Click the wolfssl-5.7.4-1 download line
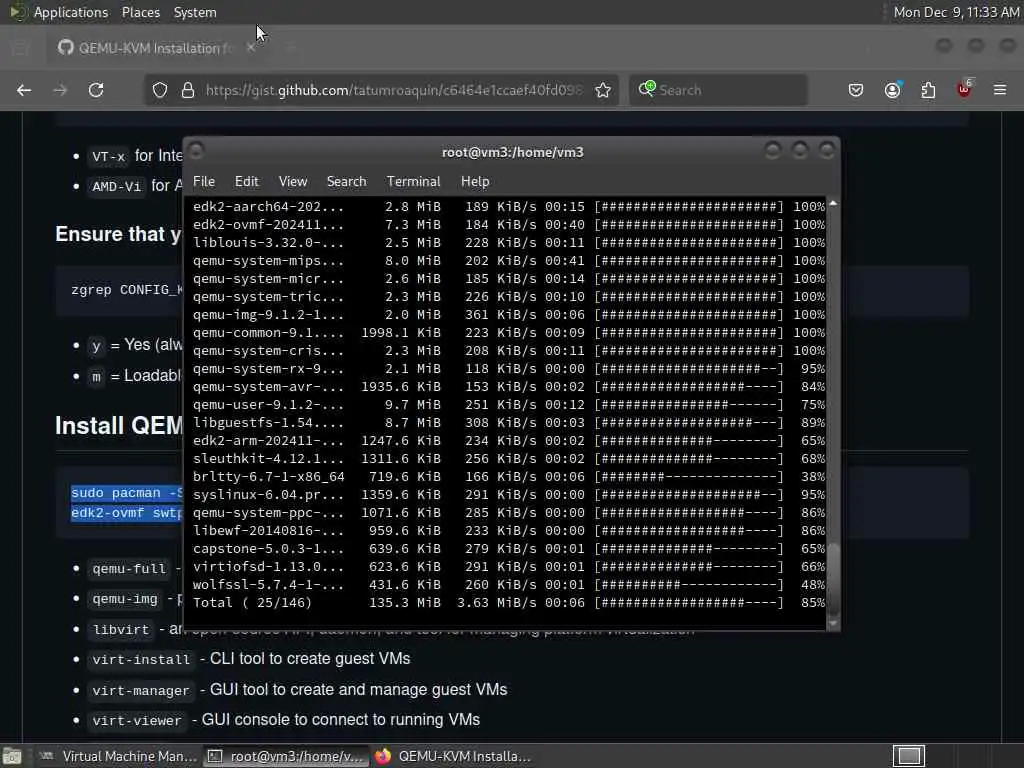The height and width of the screenshot is (768, 1024). (x=508, y=584)
